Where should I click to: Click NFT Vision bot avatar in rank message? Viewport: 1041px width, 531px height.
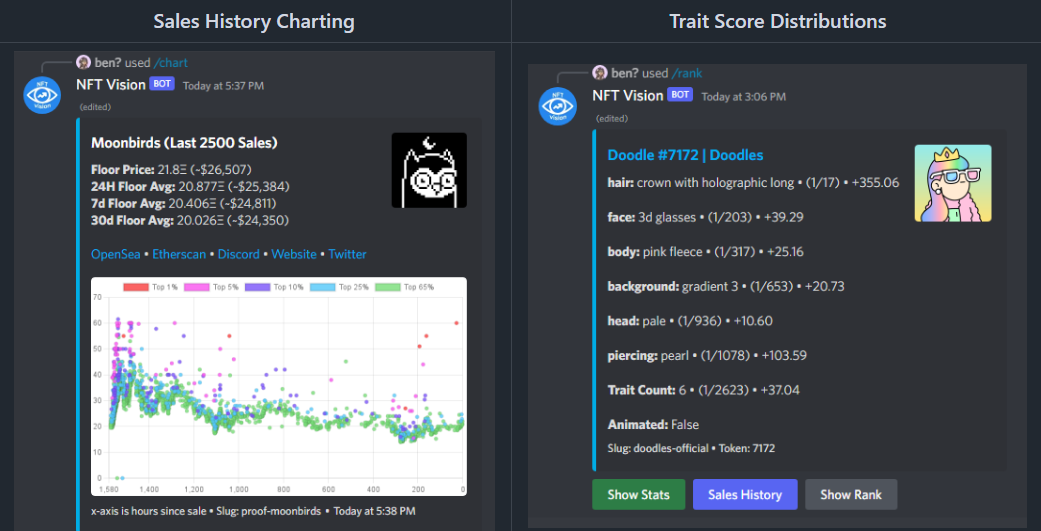pyautogui.click(x=558, y=106)
